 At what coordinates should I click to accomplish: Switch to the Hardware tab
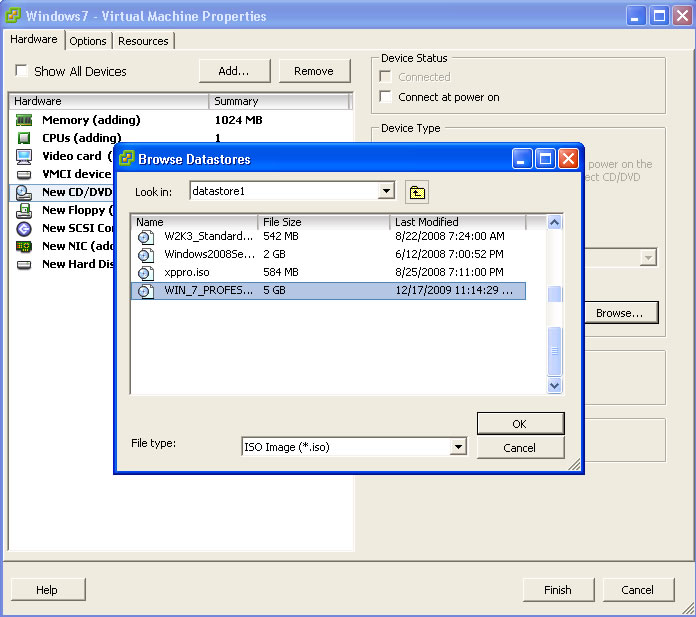point(34,40)
